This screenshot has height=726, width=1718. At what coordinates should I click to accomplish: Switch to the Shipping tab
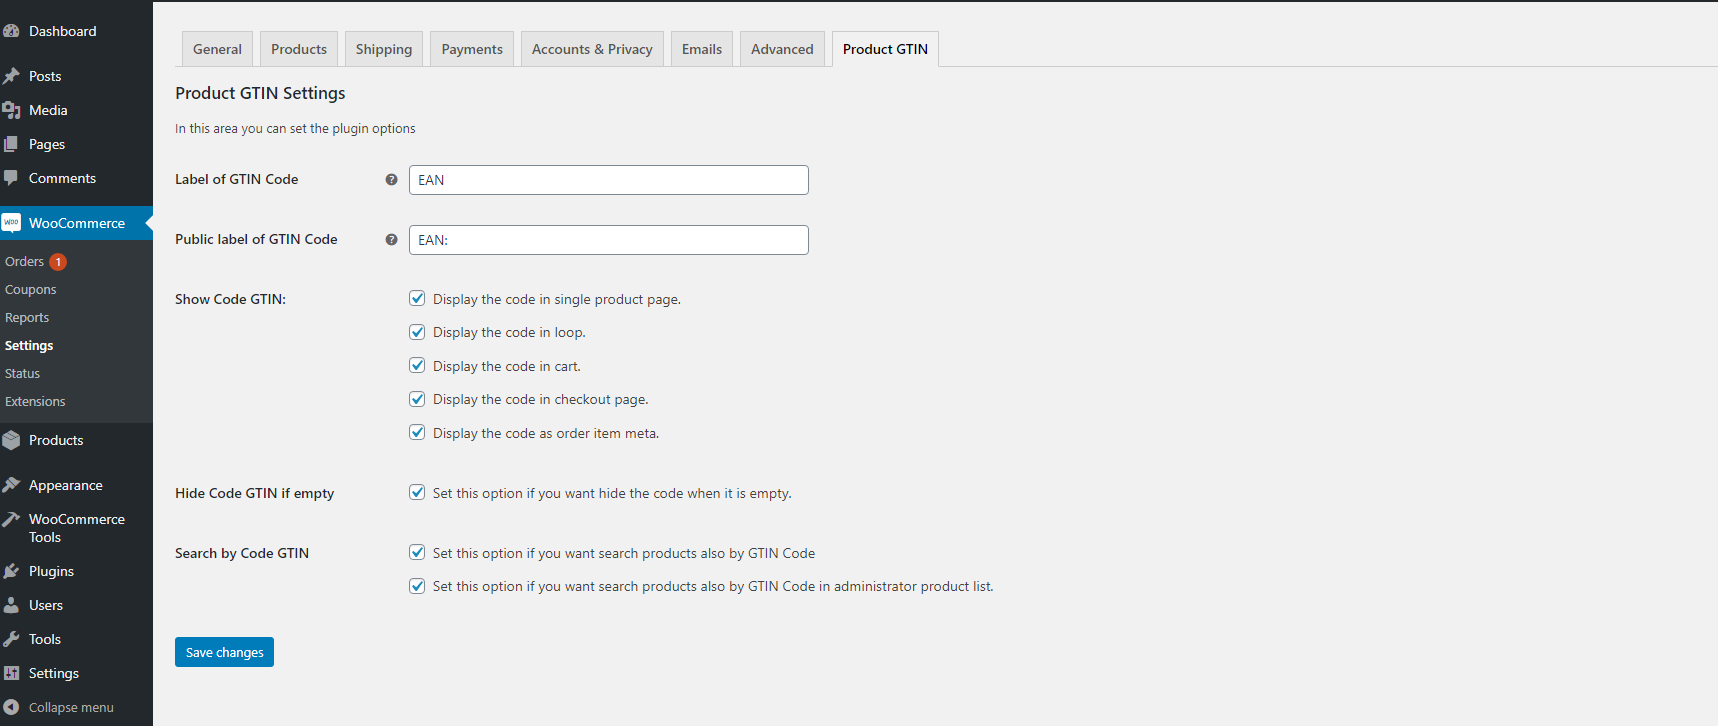click(383, 49)
